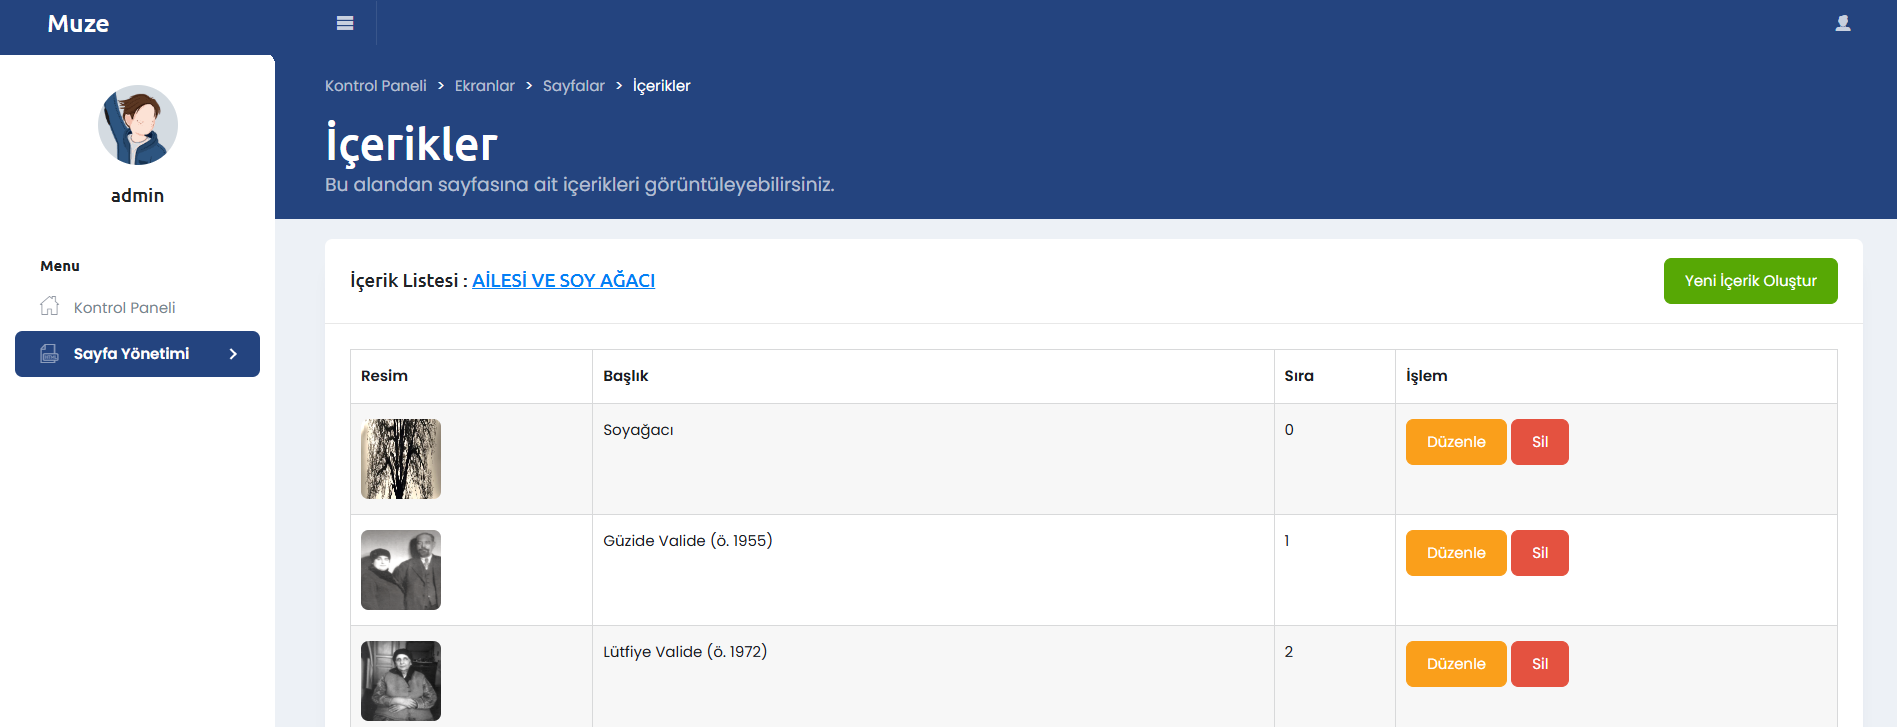Toggle the hamburger sidebar menu icon
Viewport: 1897px width, 727px height.
(x=345, y=23)
